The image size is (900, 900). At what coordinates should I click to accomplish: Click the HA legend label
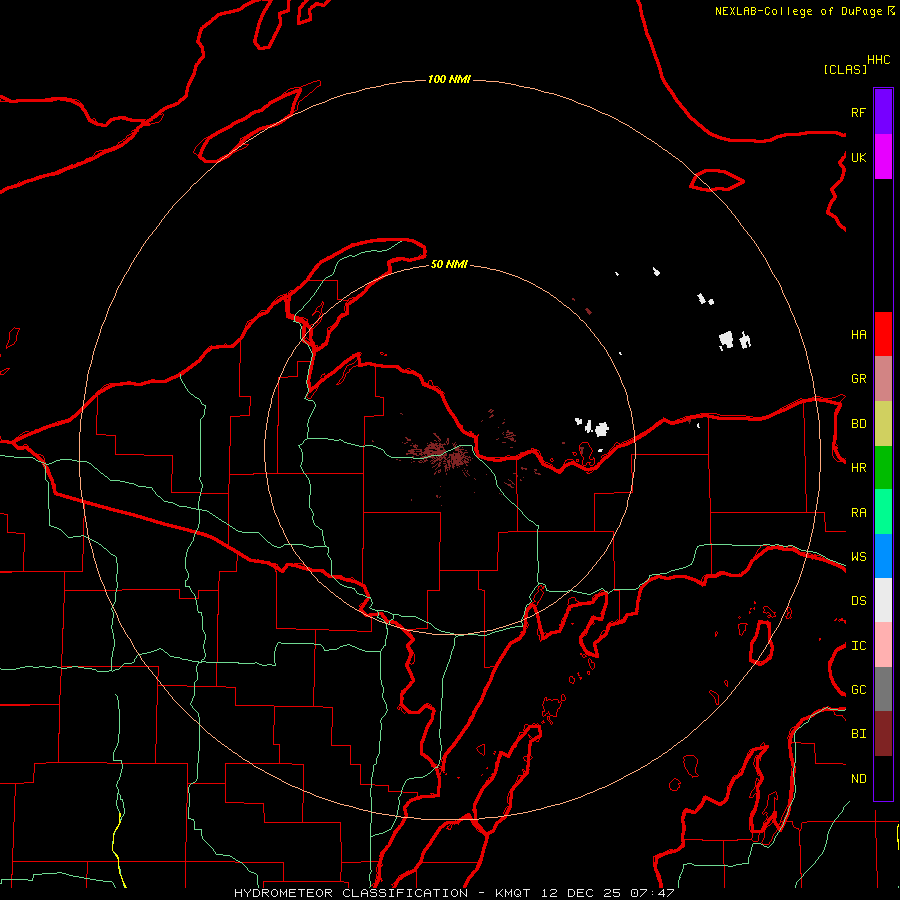point(858,335)
